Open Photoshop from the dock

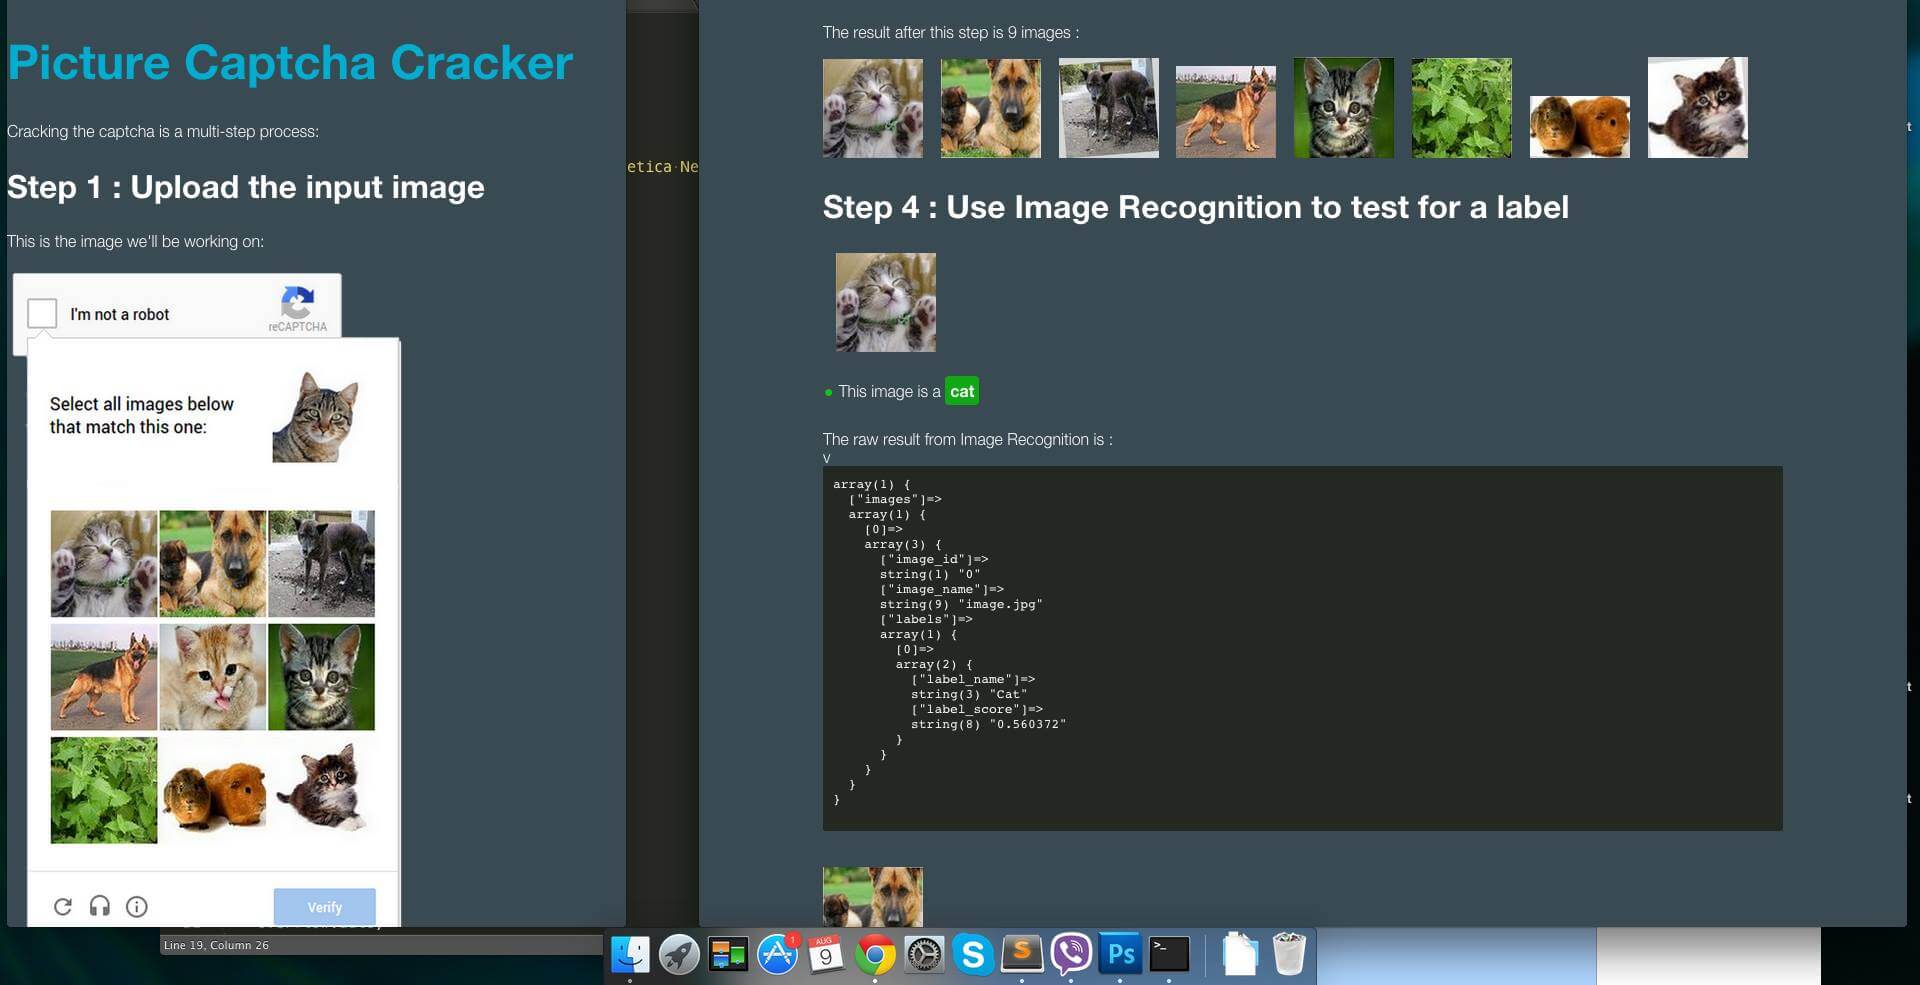[1120, 954]
